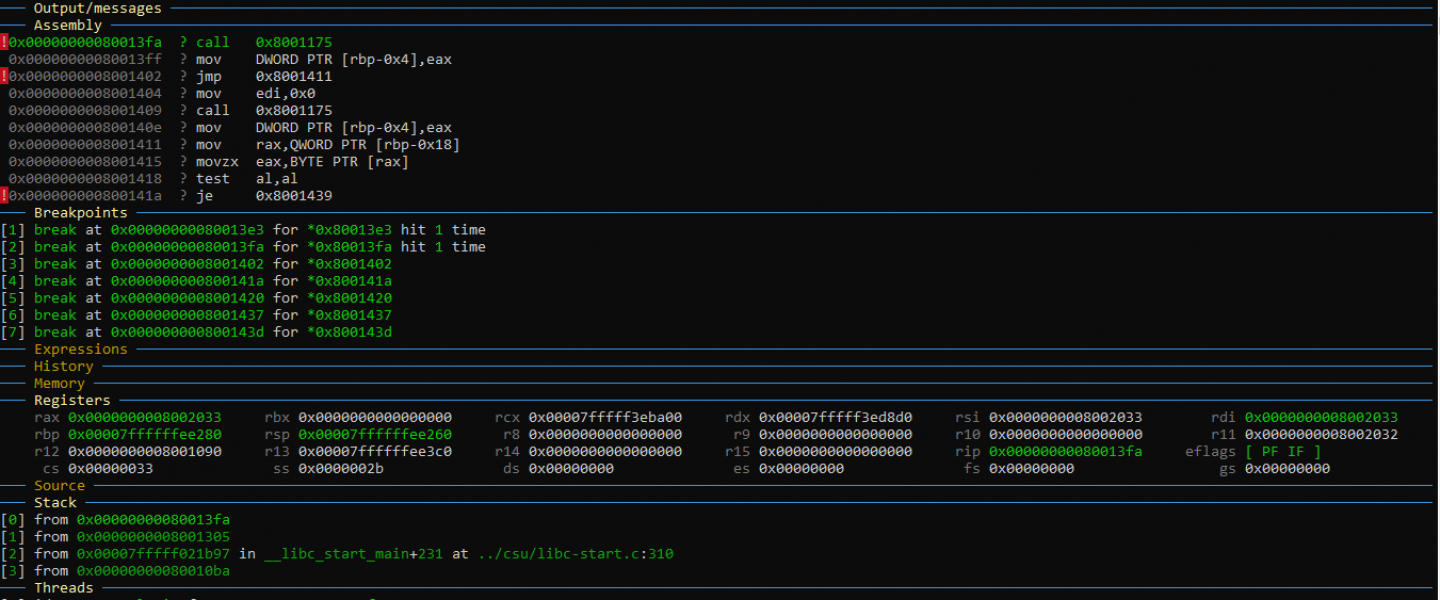Click the rbp value 0x00007ffffffee280
Screen dimensions: 1440x600
(145, 435)
